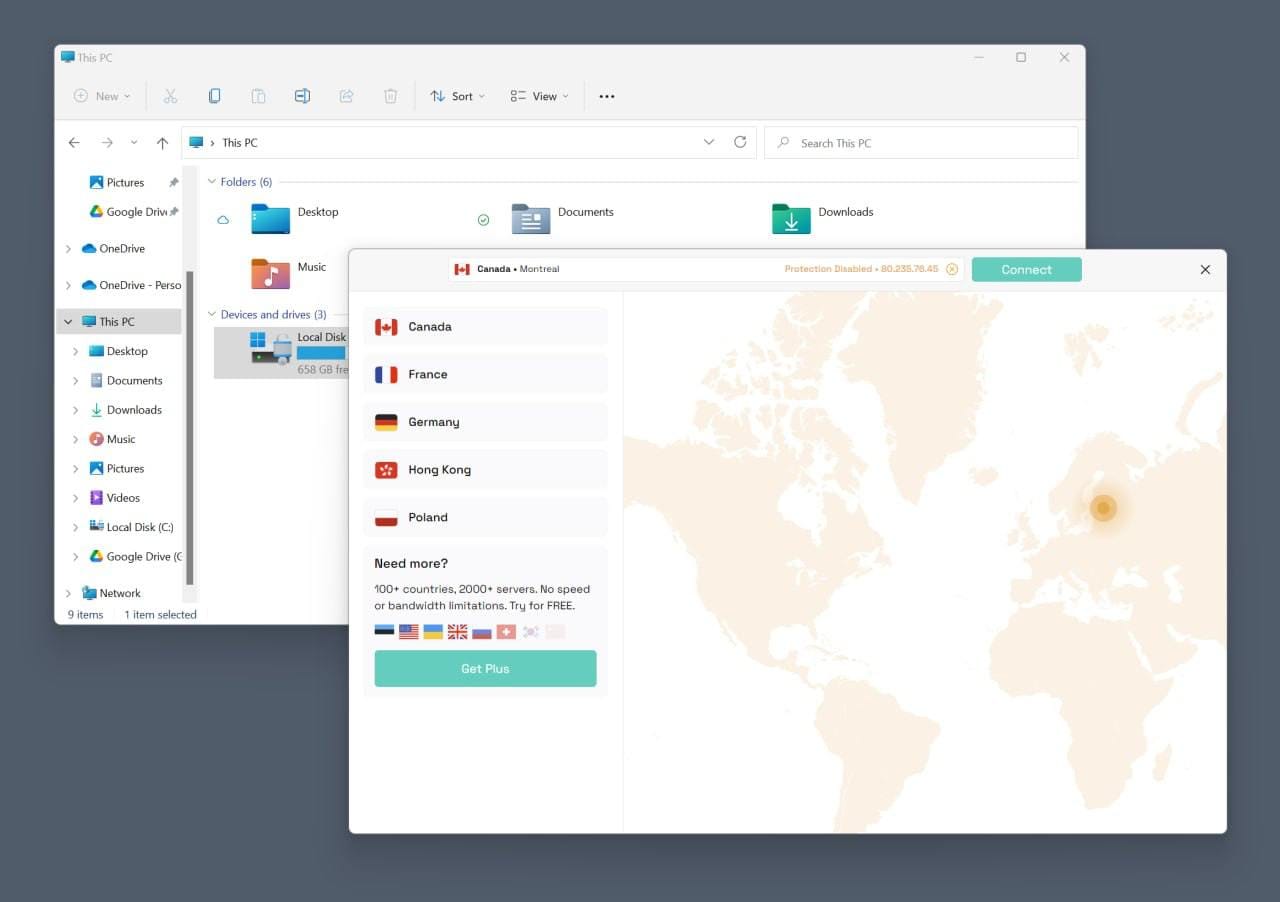
Task: Select OneDrive - Personal in the sidebar
Action: pos(131,285)
